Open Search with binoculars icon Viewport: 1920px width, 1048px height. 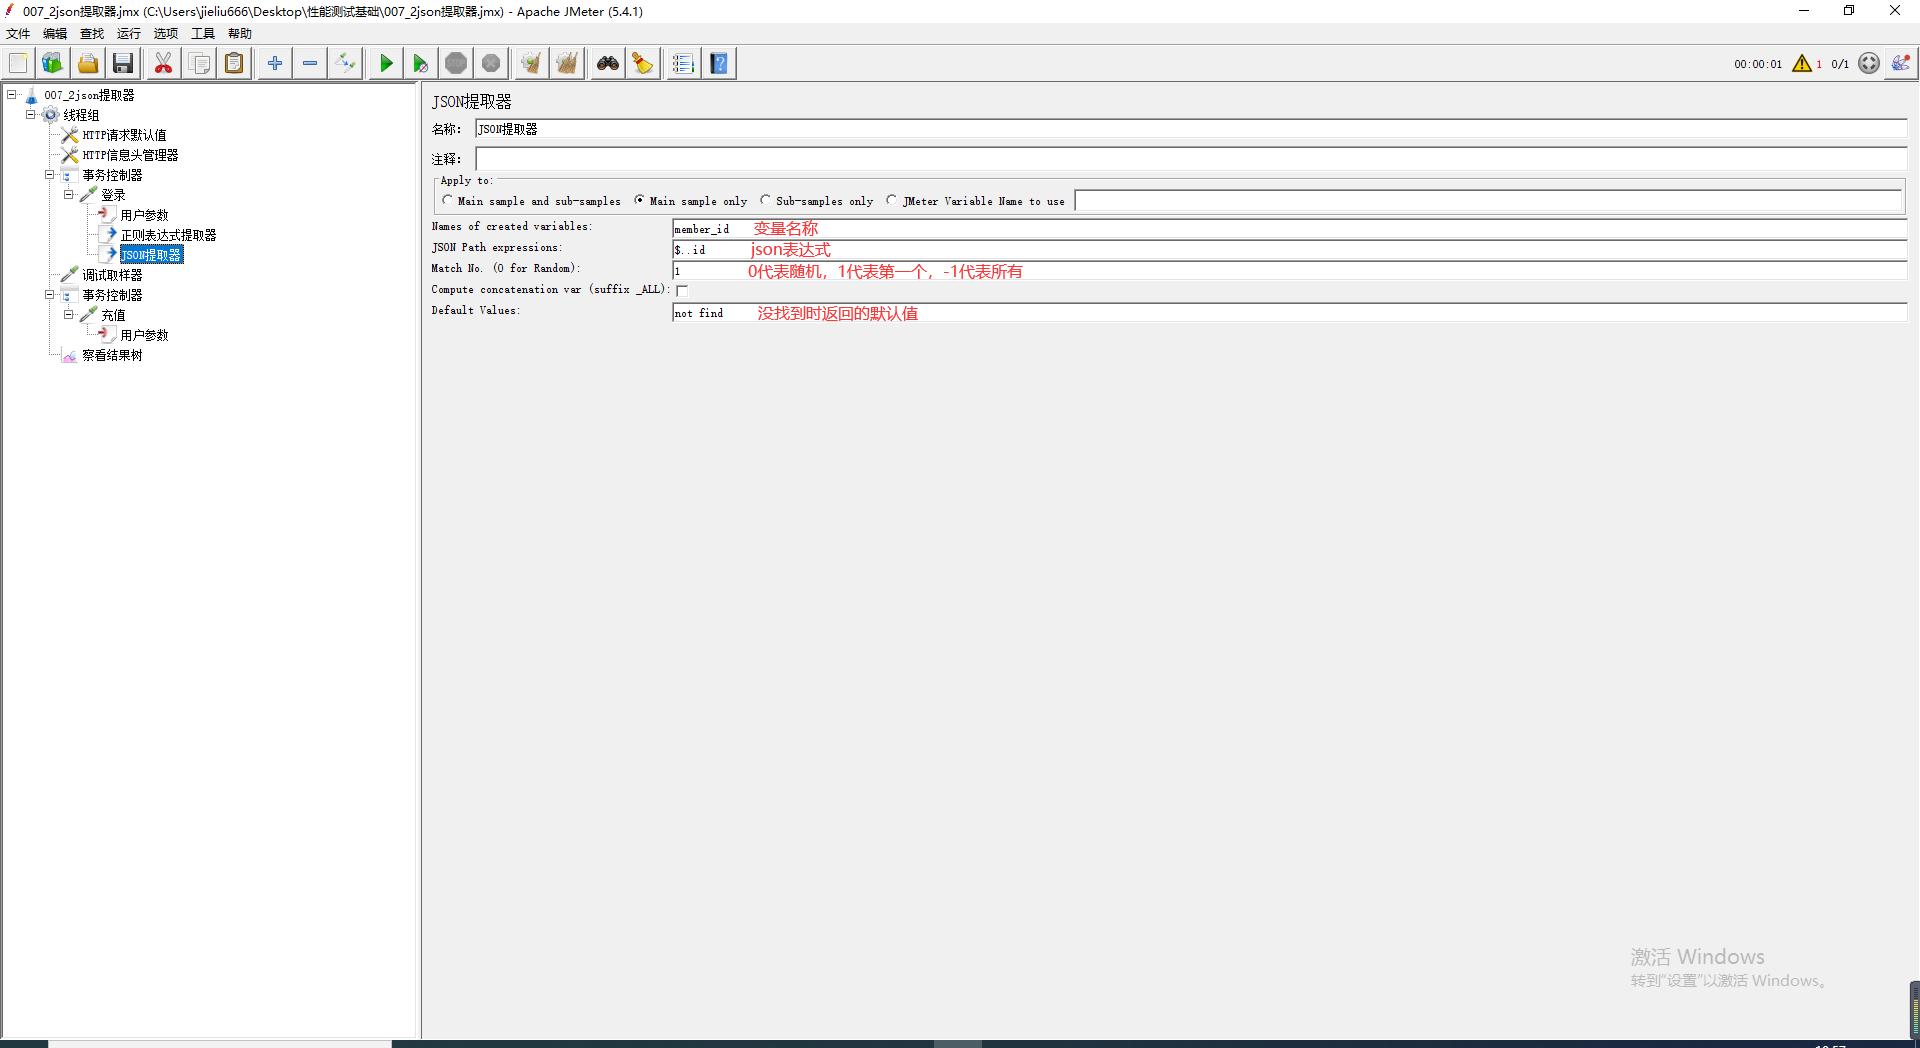[608, 63]
